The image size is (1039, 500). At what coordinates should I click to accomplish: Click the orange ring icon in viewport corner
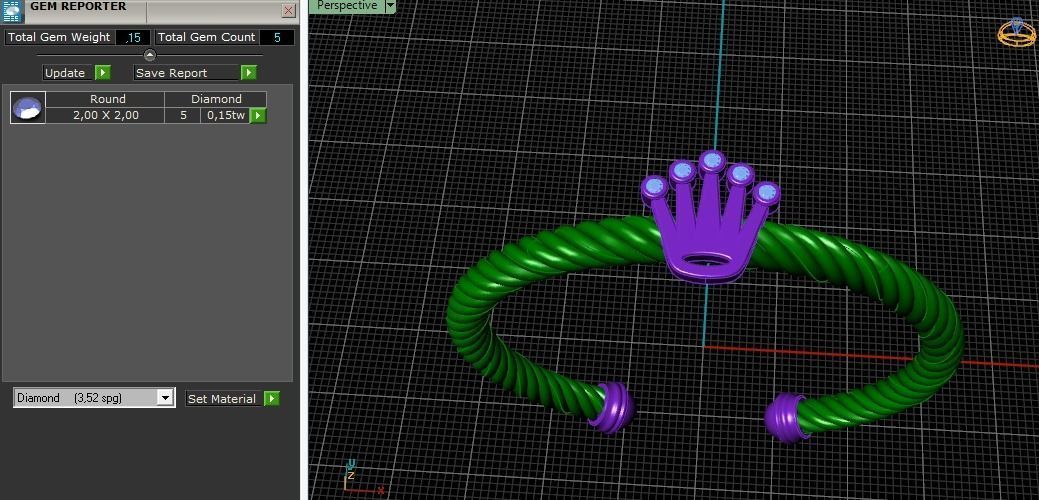(1016, 32)
